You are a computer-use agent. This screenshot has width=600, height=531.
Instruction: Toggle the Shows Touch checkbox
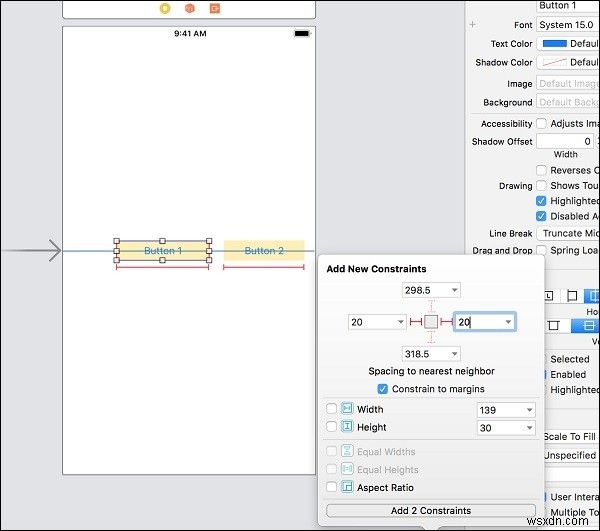coord(541,186)
